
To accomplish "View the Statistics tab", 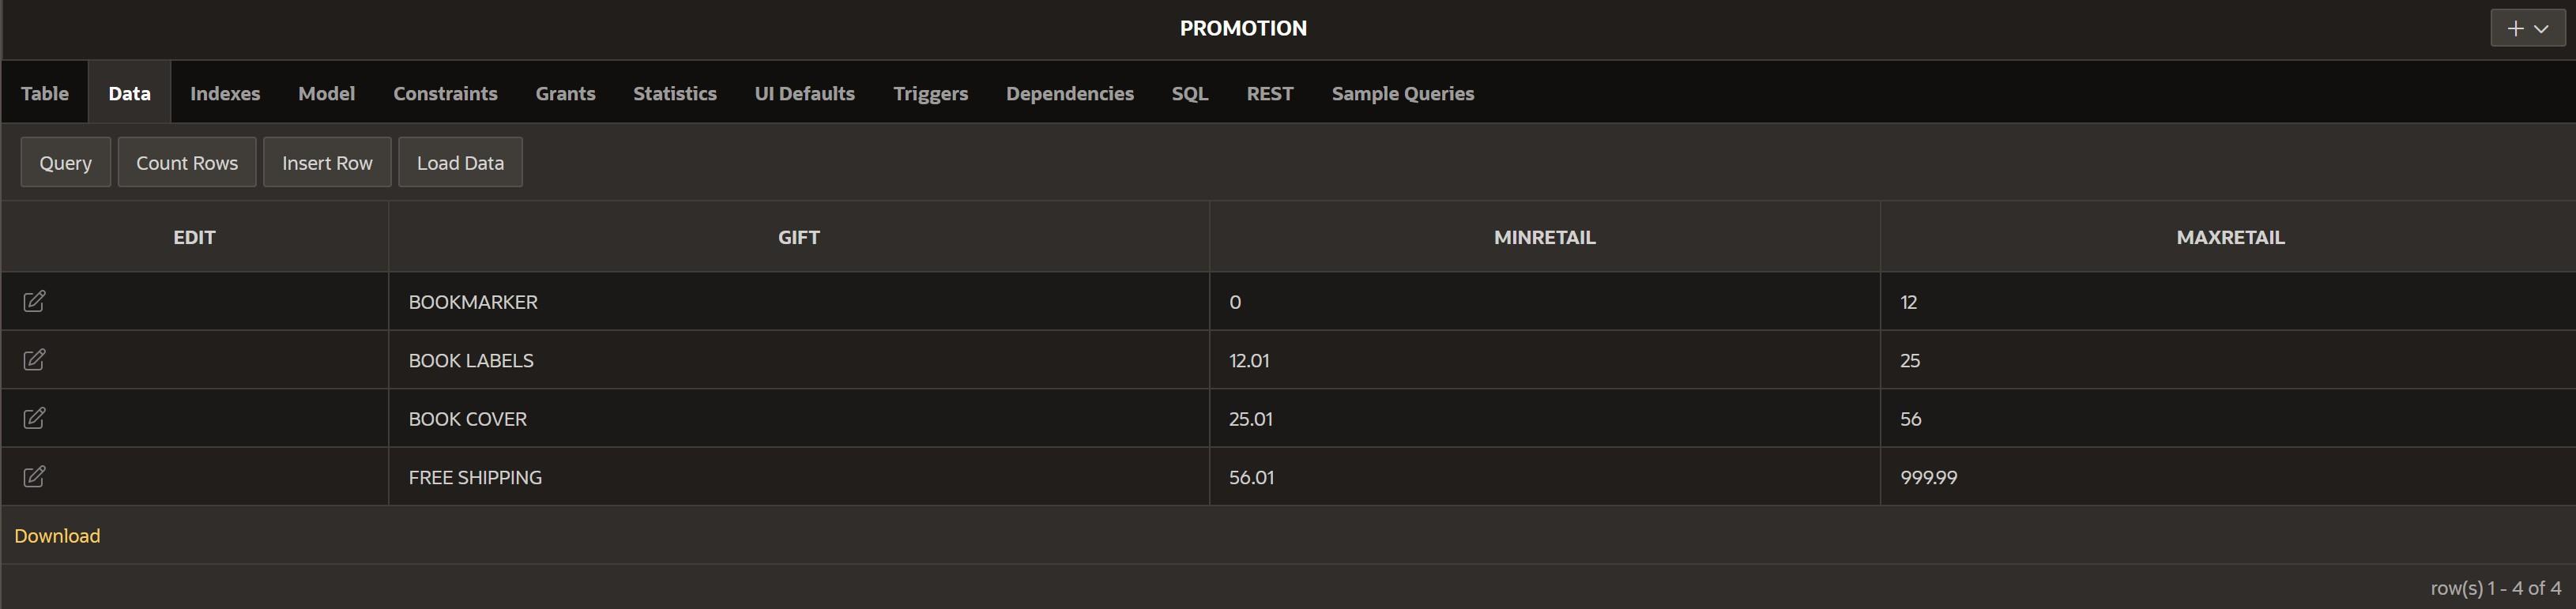I will (x=675, y=93).
